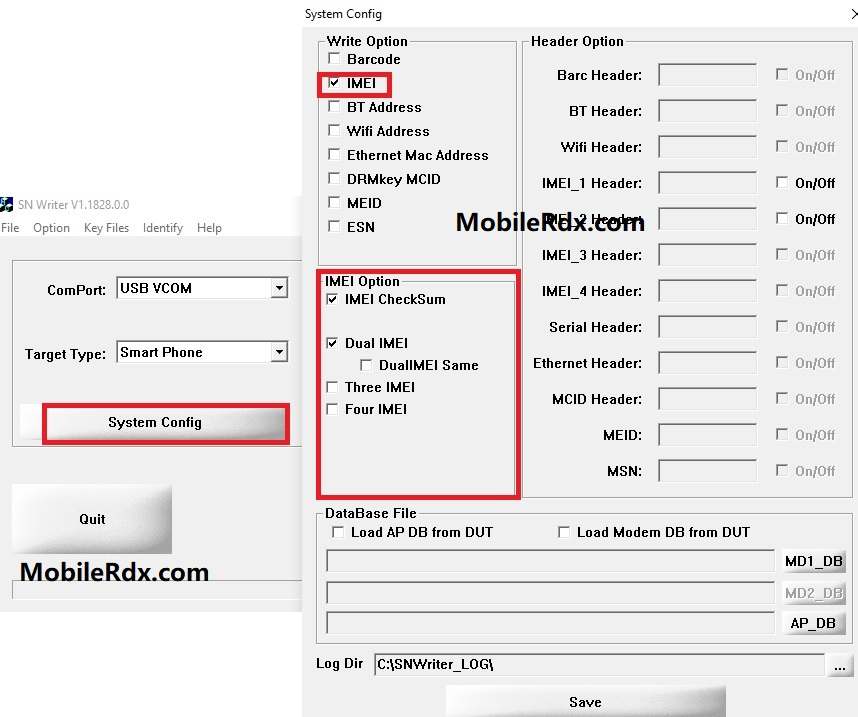The image size is (858, 717).
Task: Click the IMEI_1 Header input field
Action: (708, 183)
